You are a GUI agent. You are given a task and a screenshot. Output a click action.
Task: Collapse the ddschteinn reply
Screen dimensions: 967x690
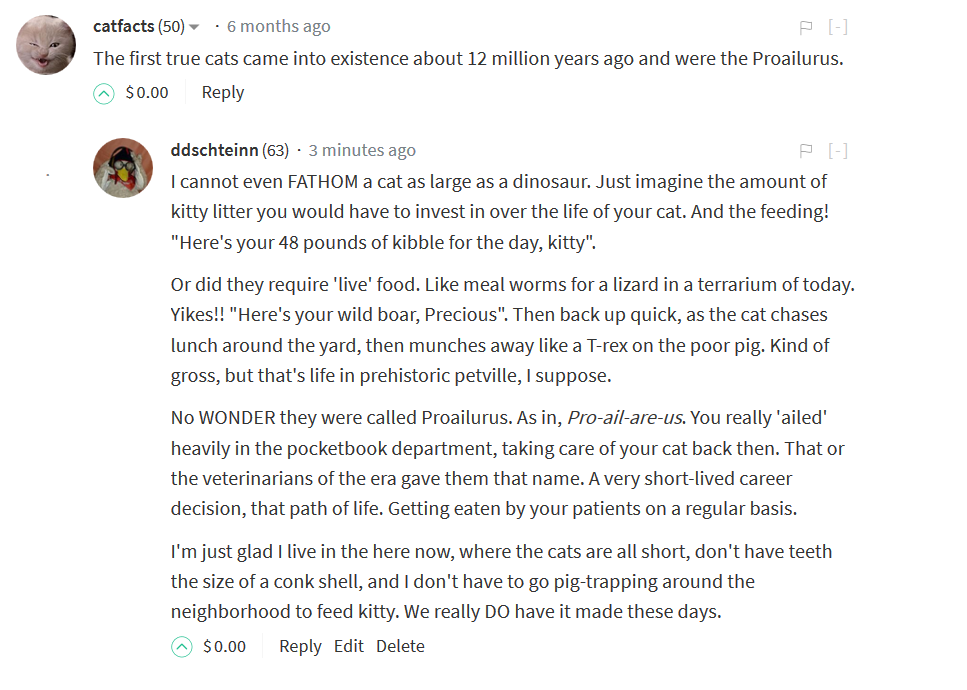click(837, 150)
